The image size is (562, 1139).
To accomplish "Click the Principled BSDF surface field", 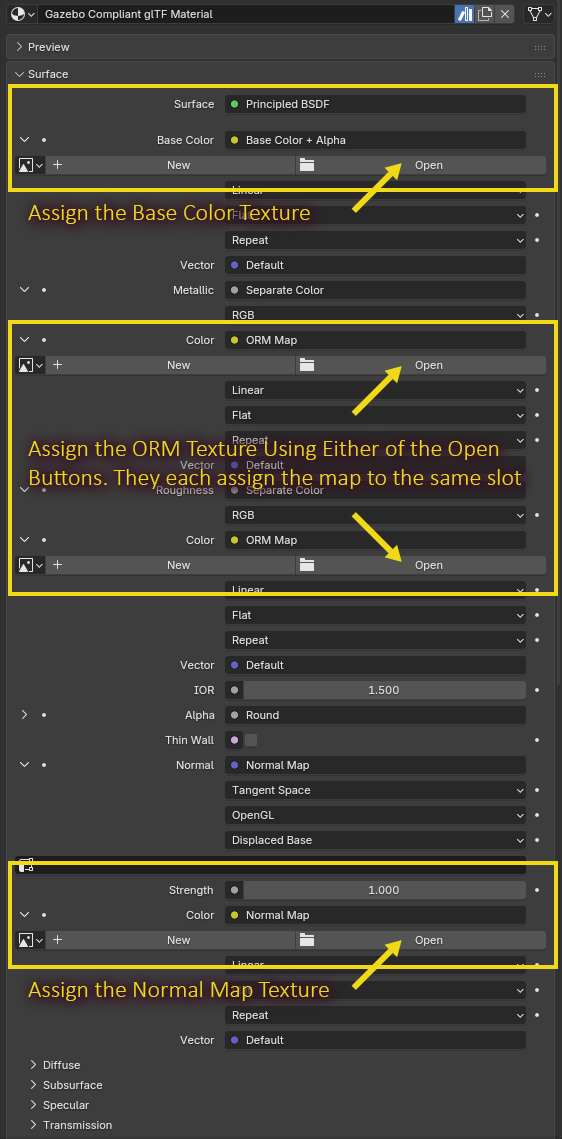I will pyautogui.click(x=375, y=104).
